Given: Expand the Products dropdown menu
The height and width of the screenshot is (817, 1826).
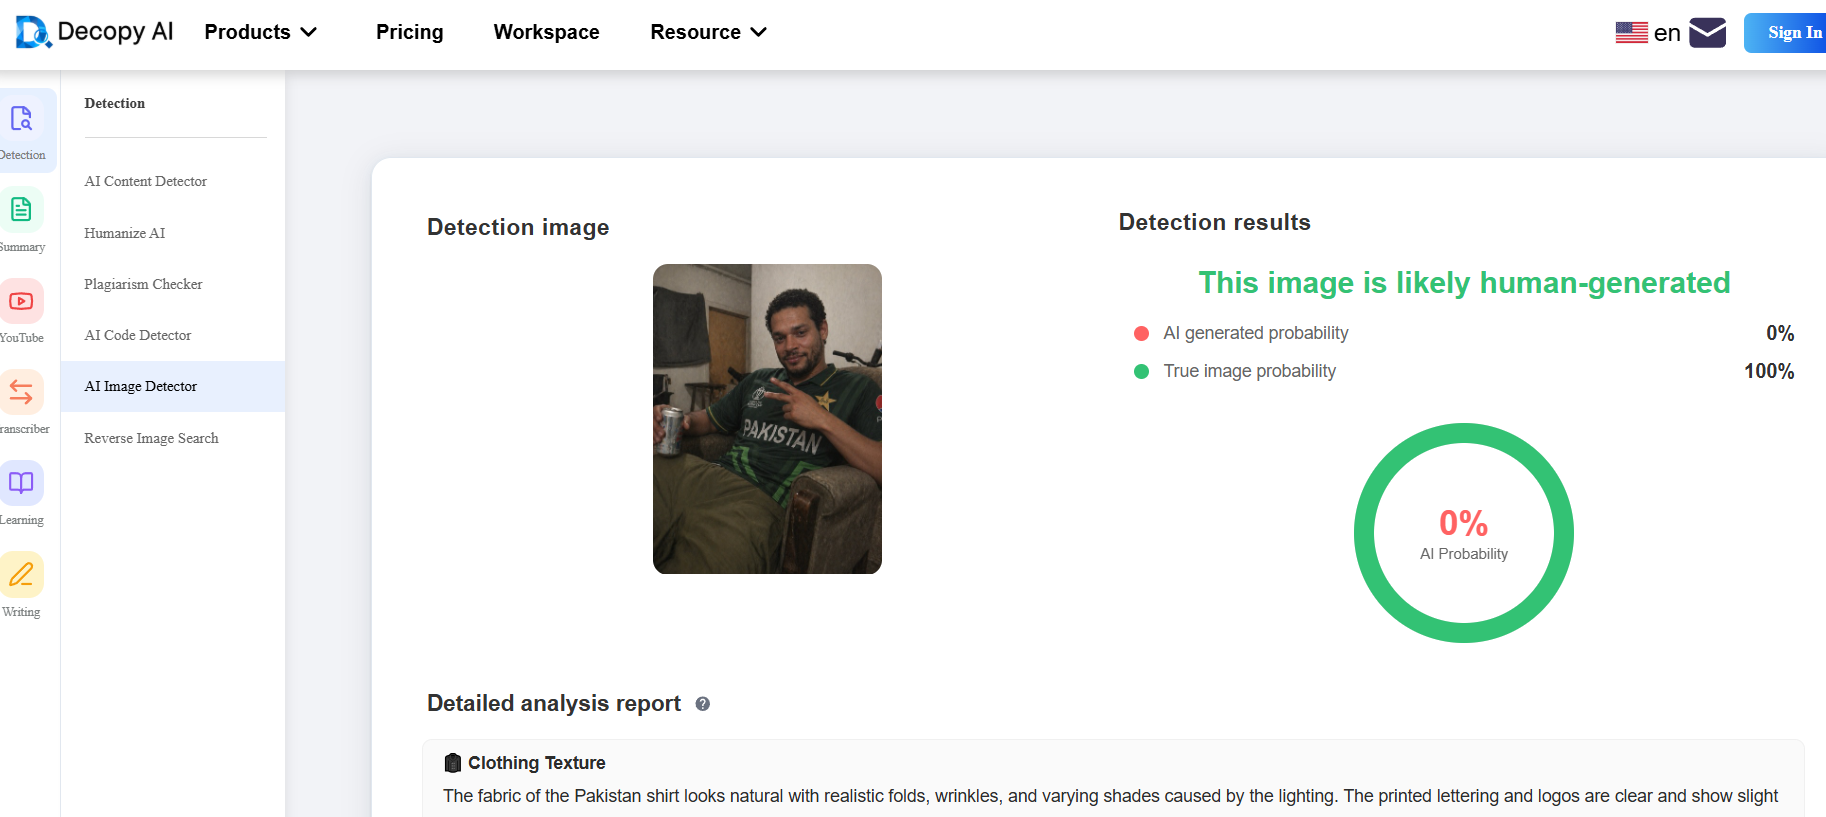Looking at the screenshot, I should coord(261,32).
